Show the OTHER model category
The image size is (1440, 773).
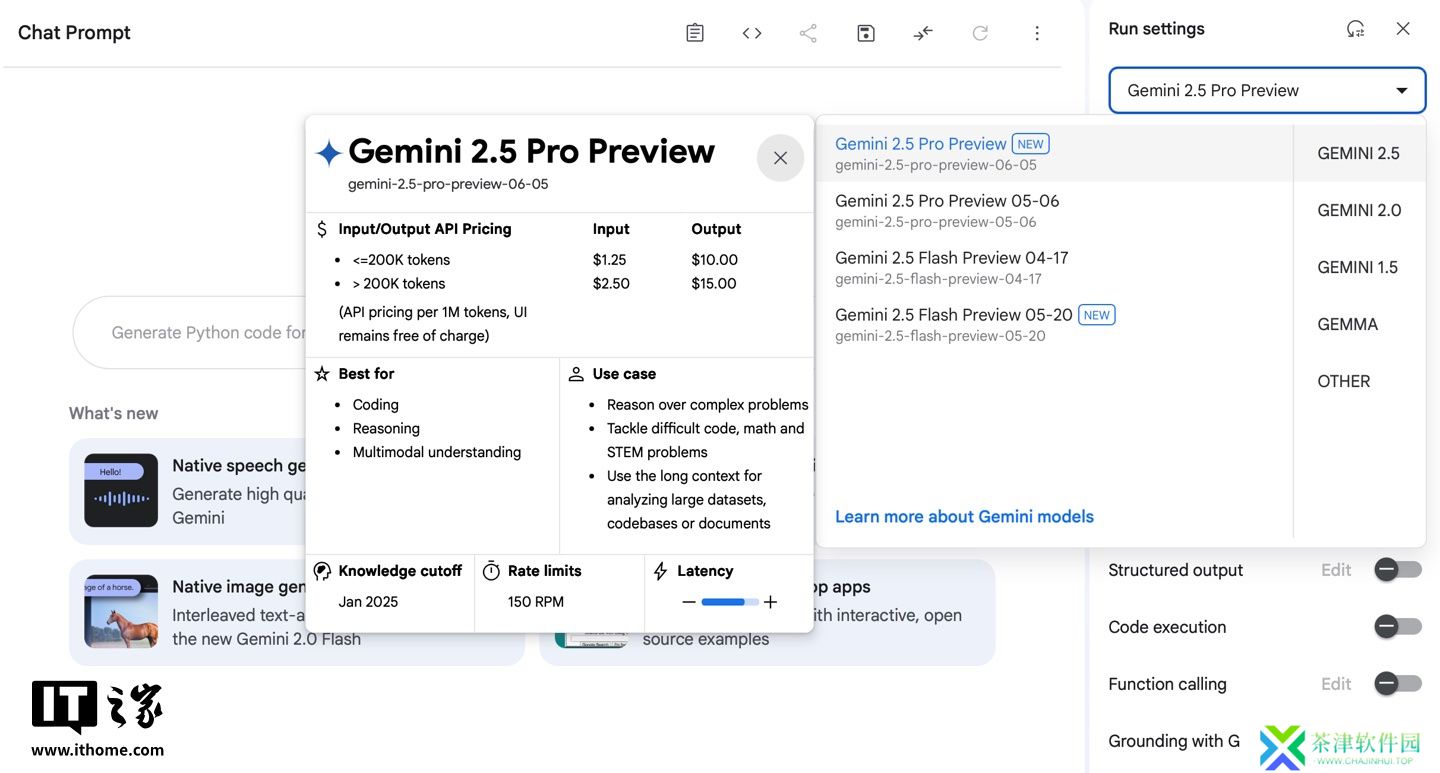pyautogui.click(x=1344, y=381)
